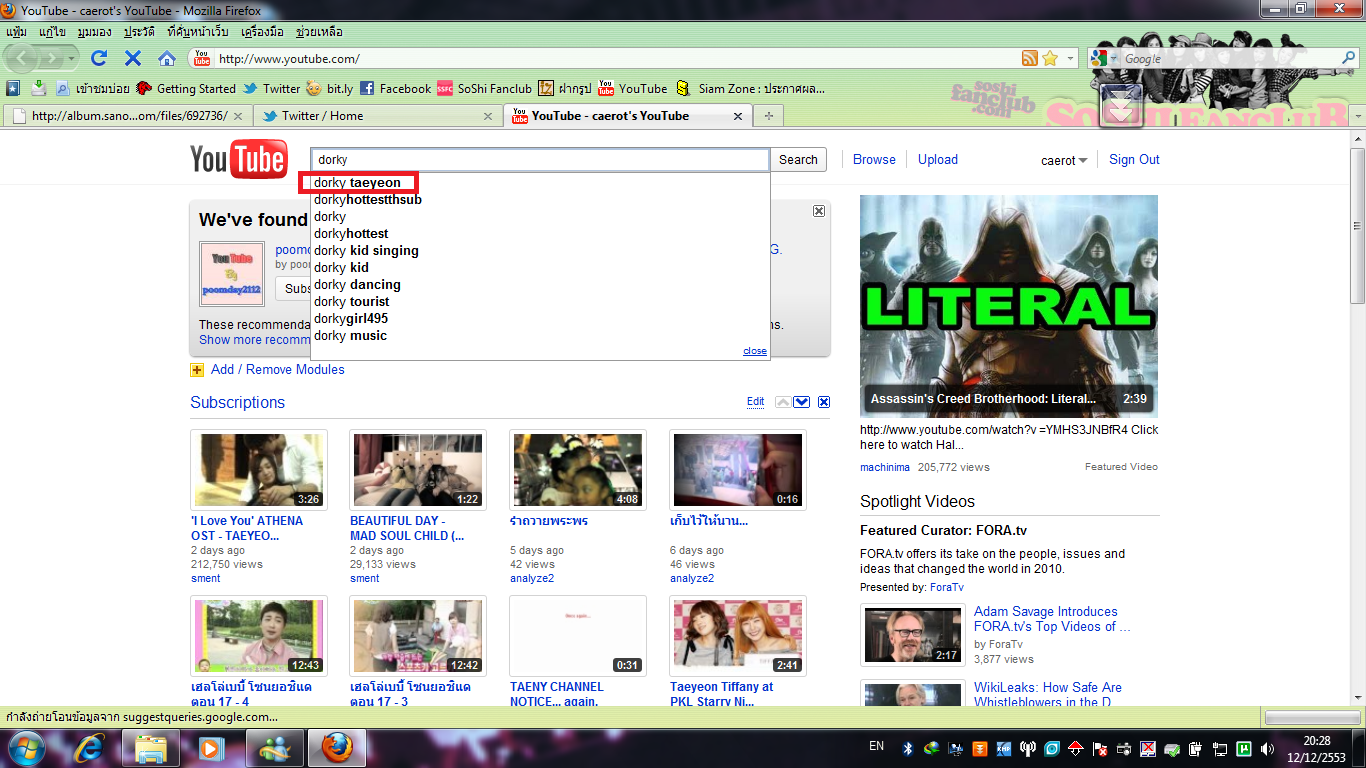This screenshot has width=1366, height=768.
Task: Close the Twitter / Home tab
Action: 488,116
